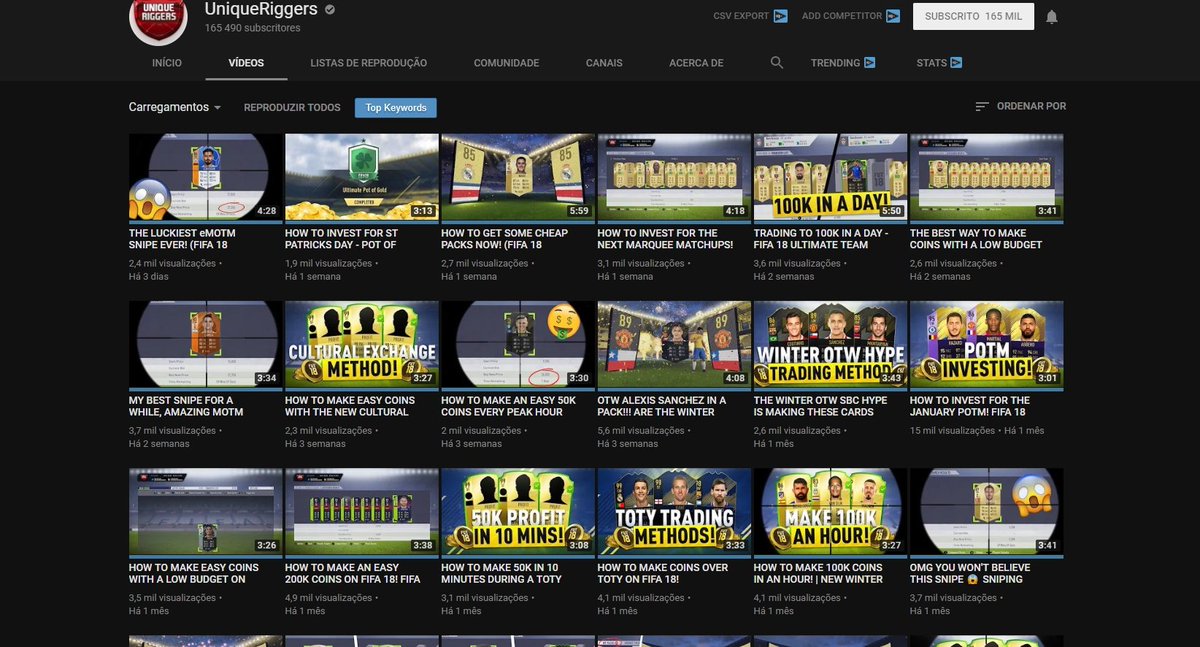The width and height of the screenshot is (1200, 647).
Task: Click title THE WINTER OTW SBC HYPE IS MAKING THESE CARDS
Action: [x=819, y=406]
